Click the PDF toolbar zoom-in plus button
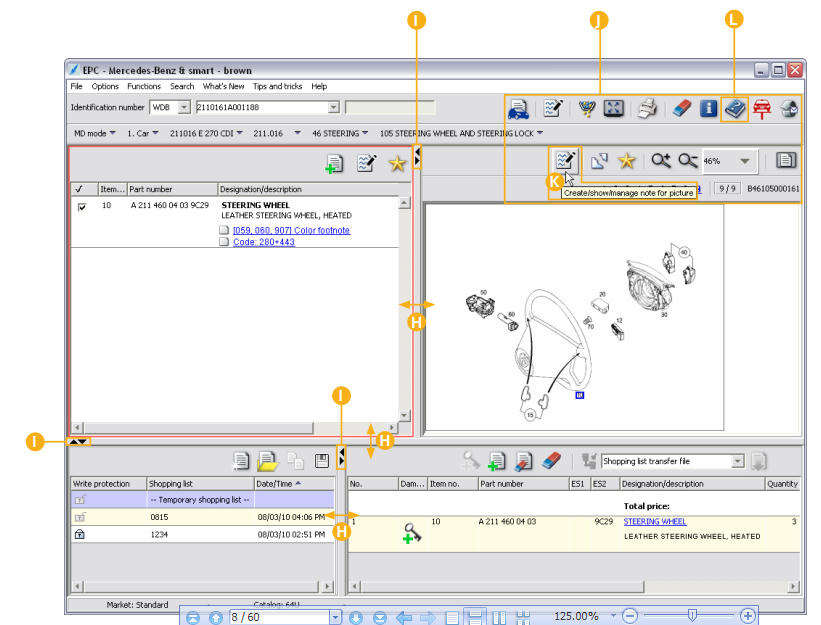This screenshot has width=821, height=625. (x=748, y=616)
